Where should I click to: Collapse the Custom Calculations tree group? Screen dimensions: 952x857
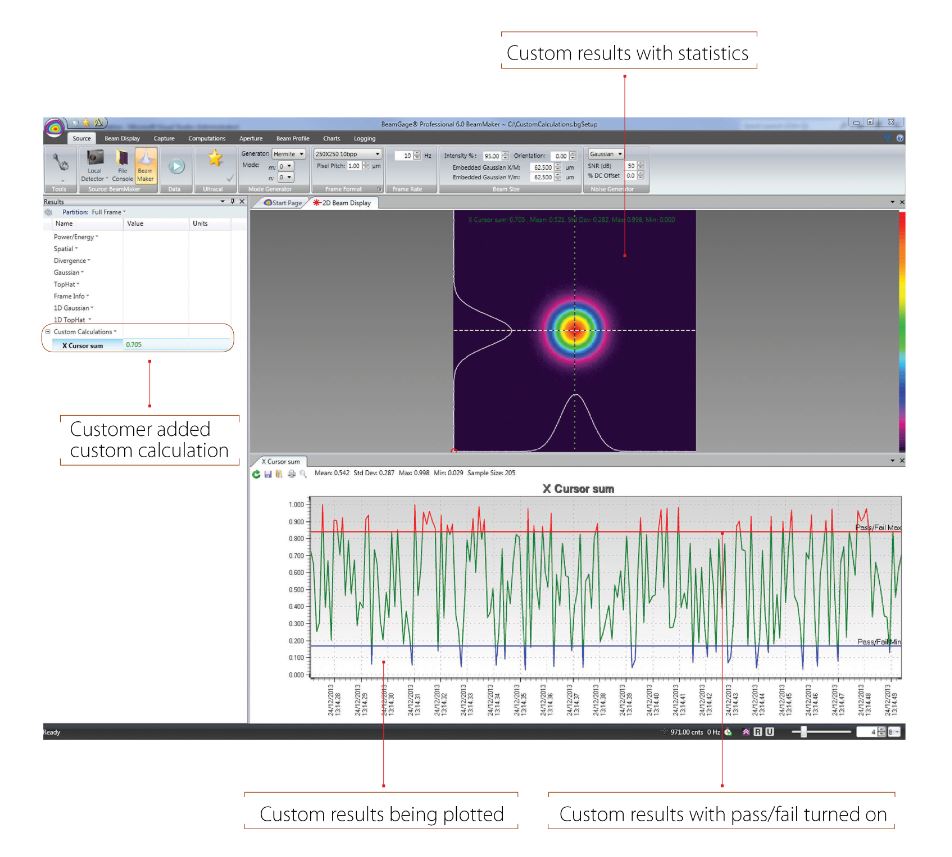click(x=47, y=331)
